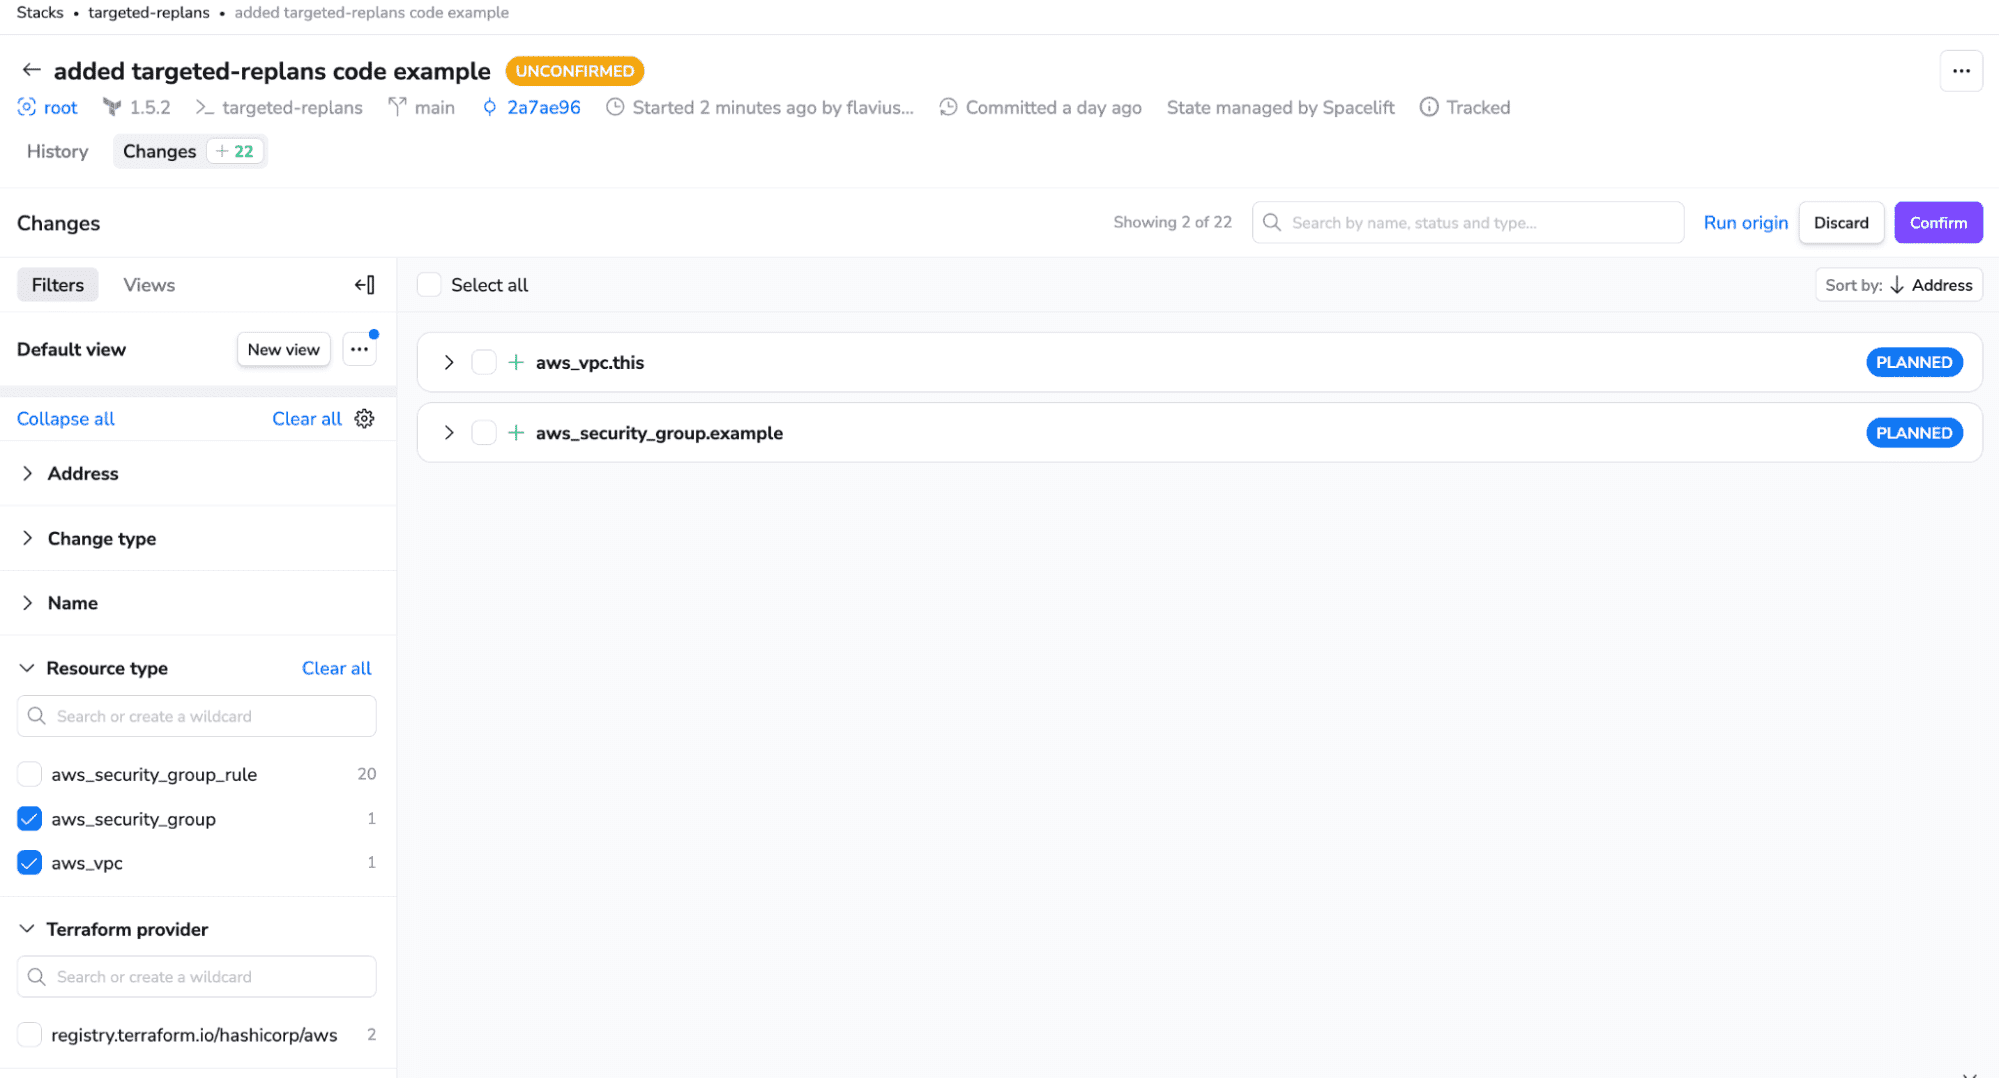Switch to the Views tab

pos(149,285)
